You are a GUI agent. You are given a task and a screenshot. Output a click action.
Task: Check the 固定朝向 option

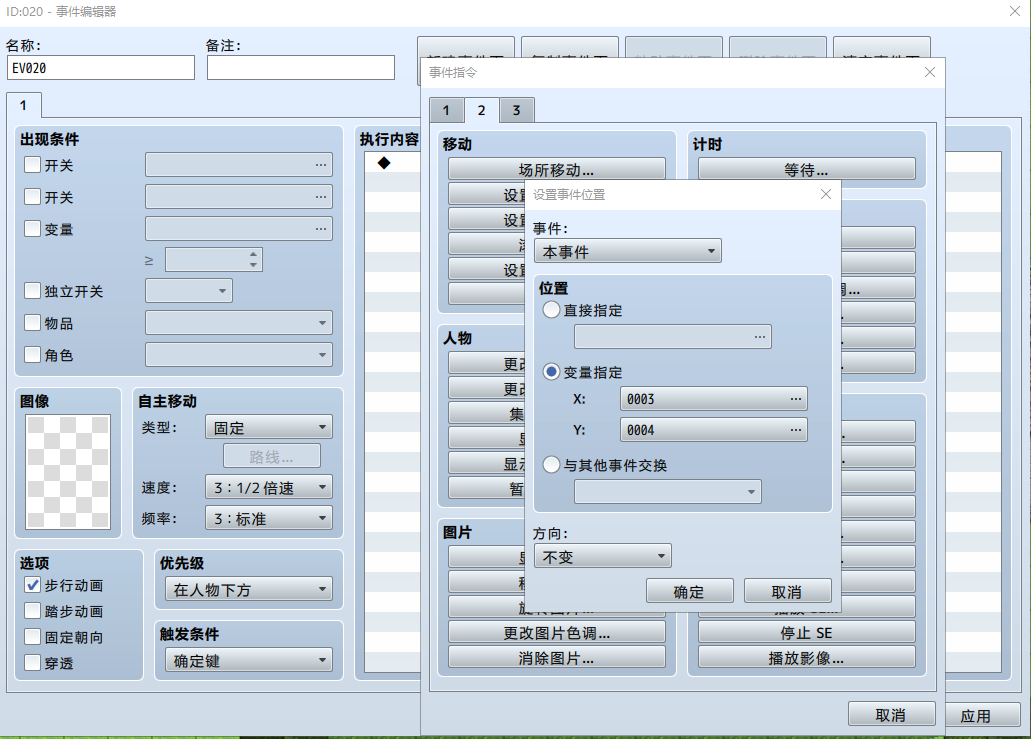tap(32, 636)
